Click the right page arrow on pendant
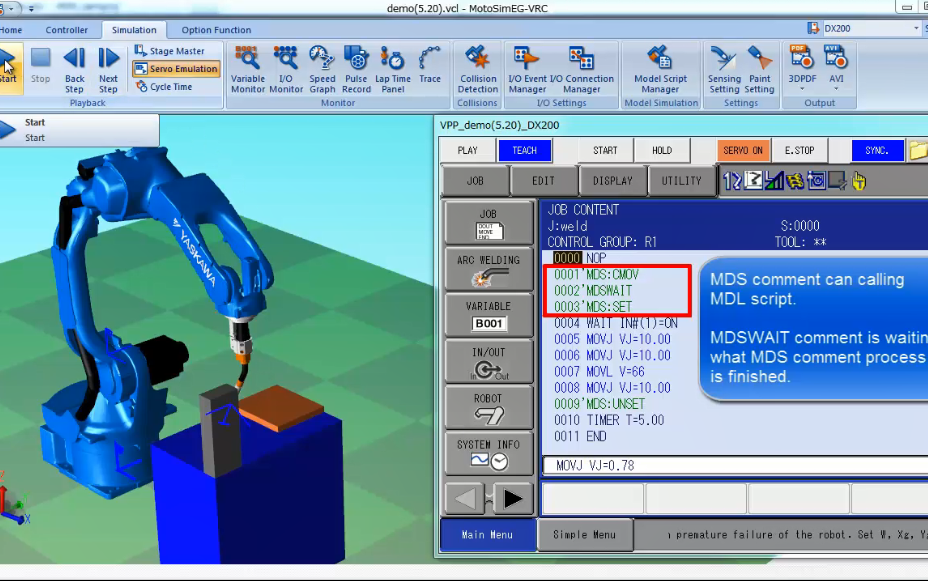Viewport: 928px width, 581px height. click(513, 498)
